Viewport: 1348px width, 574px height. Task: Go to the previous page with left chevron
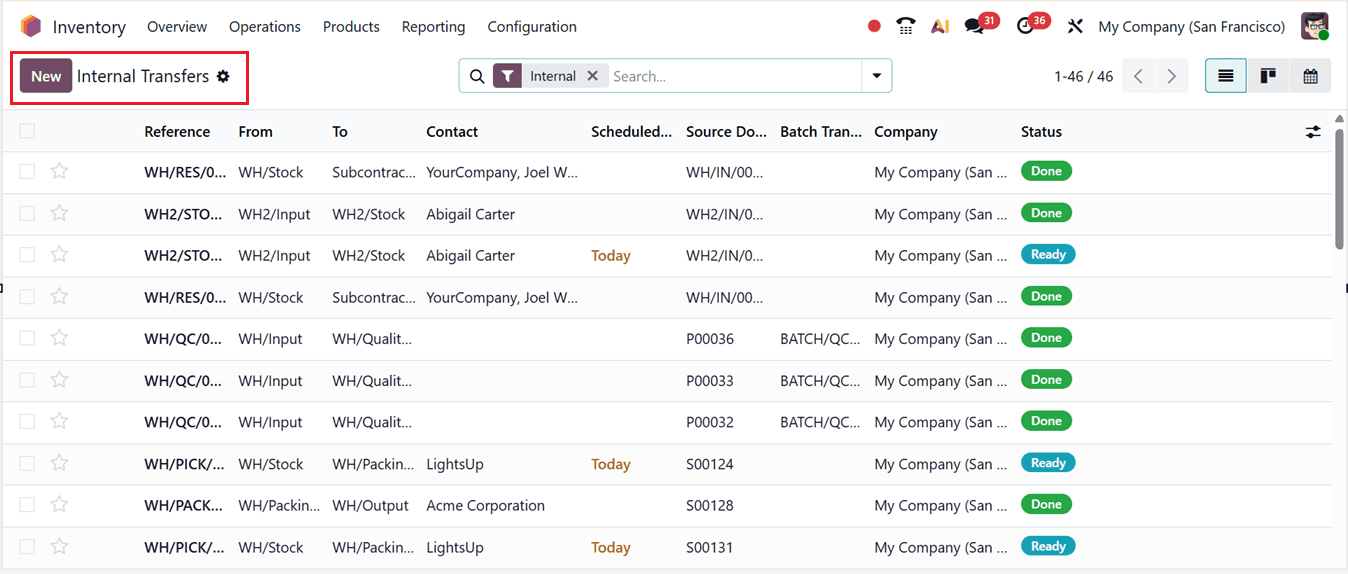(1138, 76)
